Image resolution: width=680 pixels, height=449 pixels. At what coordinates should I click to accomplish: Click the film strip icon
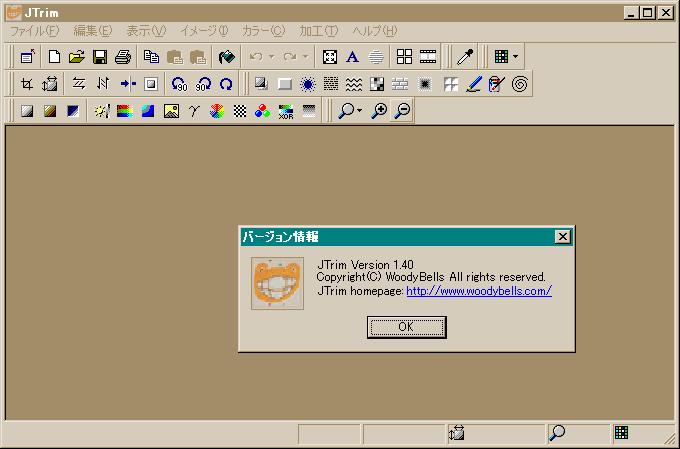pyautogui.click(x=428, y=56)
